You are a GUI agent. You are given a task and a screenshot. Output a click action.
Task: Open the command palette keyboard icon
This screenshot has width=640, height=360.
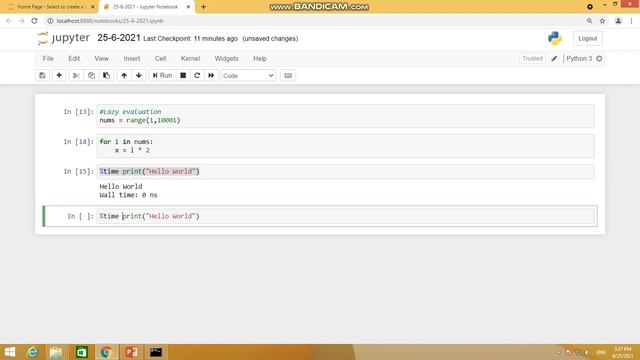pyautogui.click(x=288, y=76)
